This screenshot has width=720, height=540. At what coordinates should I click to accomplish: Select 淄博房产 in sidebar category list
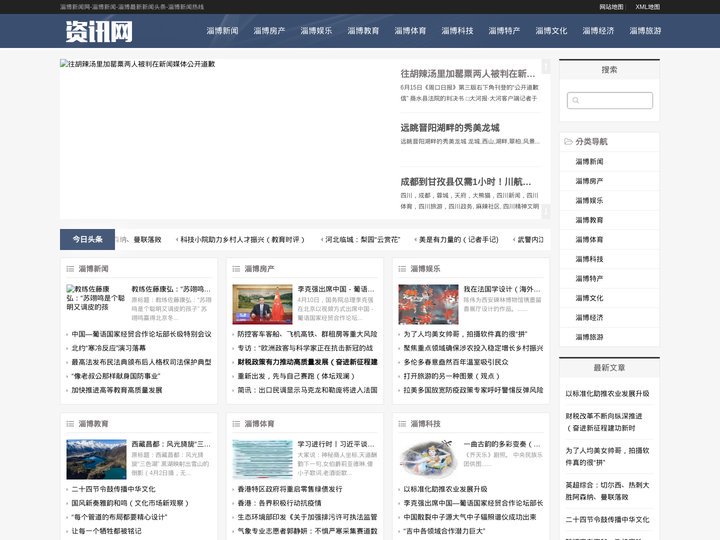click(x=590, y=181)
